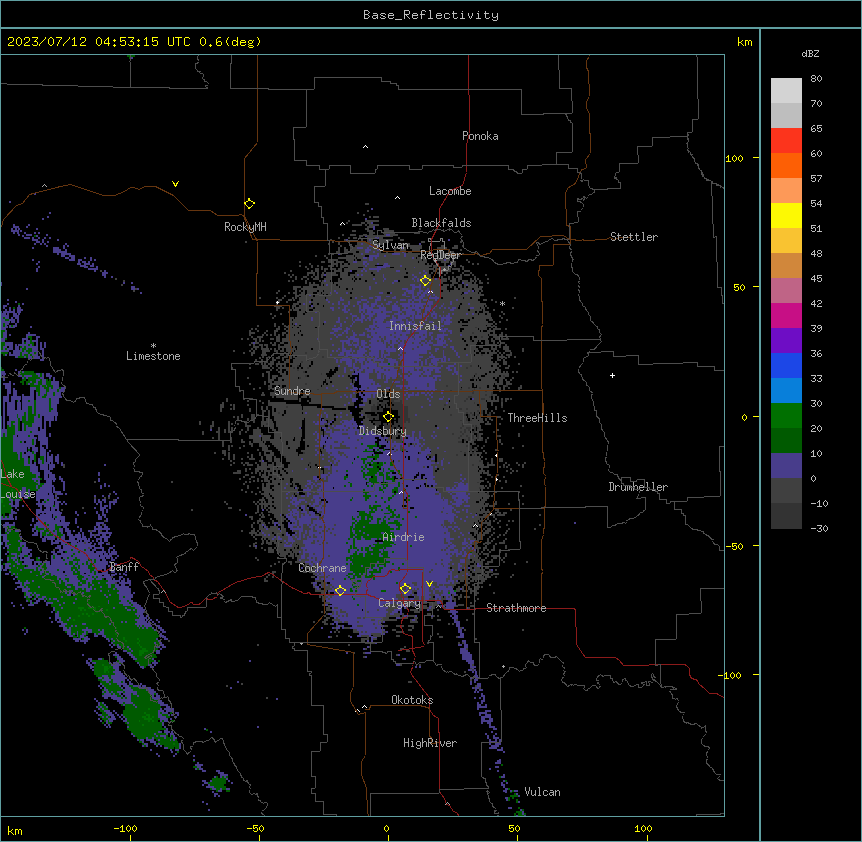The width and height of the screenshot is (862, 842).
Task: Pick the red swatch in dBZ legend
Action: pyautogui.click(x=786, y=140)
